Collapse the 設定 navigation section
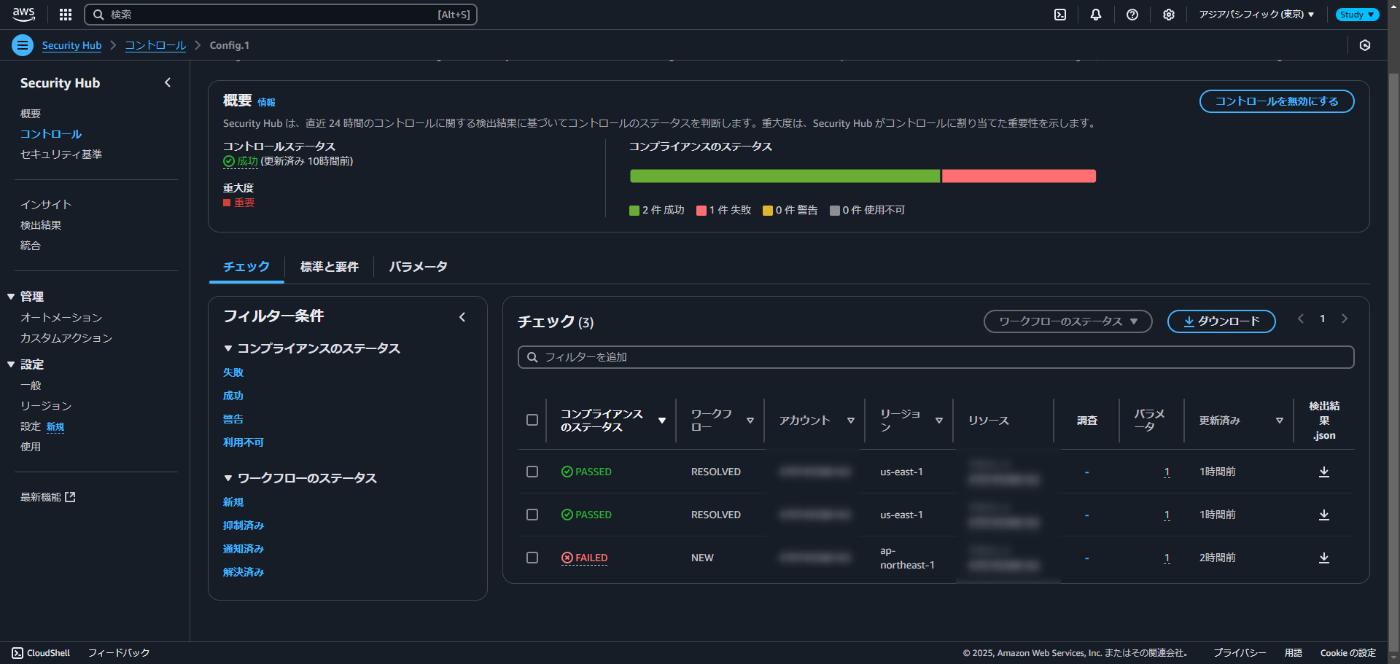This screenshot has height=664, width=1400. pyautogui.click(x=11, y=365)
